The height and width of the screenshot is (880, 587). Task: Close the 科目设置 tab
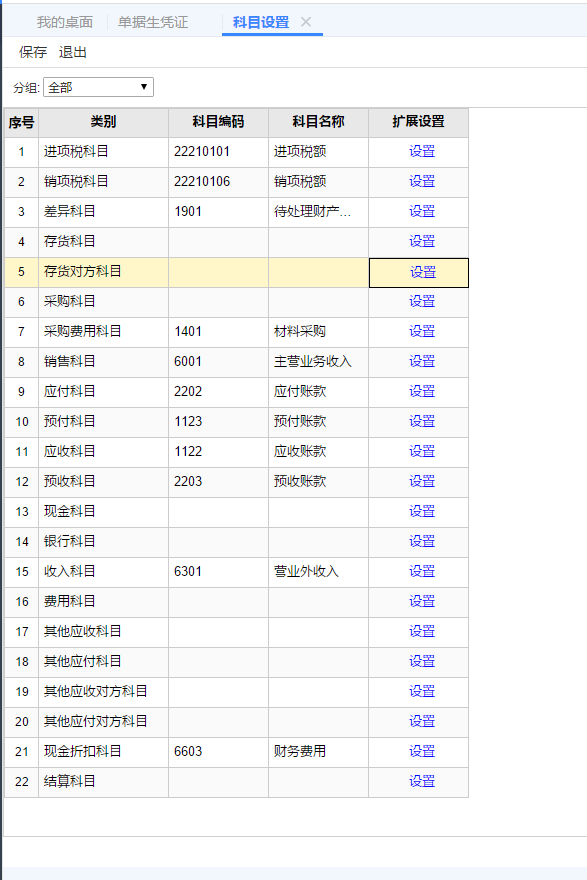[x=306, y=22]
